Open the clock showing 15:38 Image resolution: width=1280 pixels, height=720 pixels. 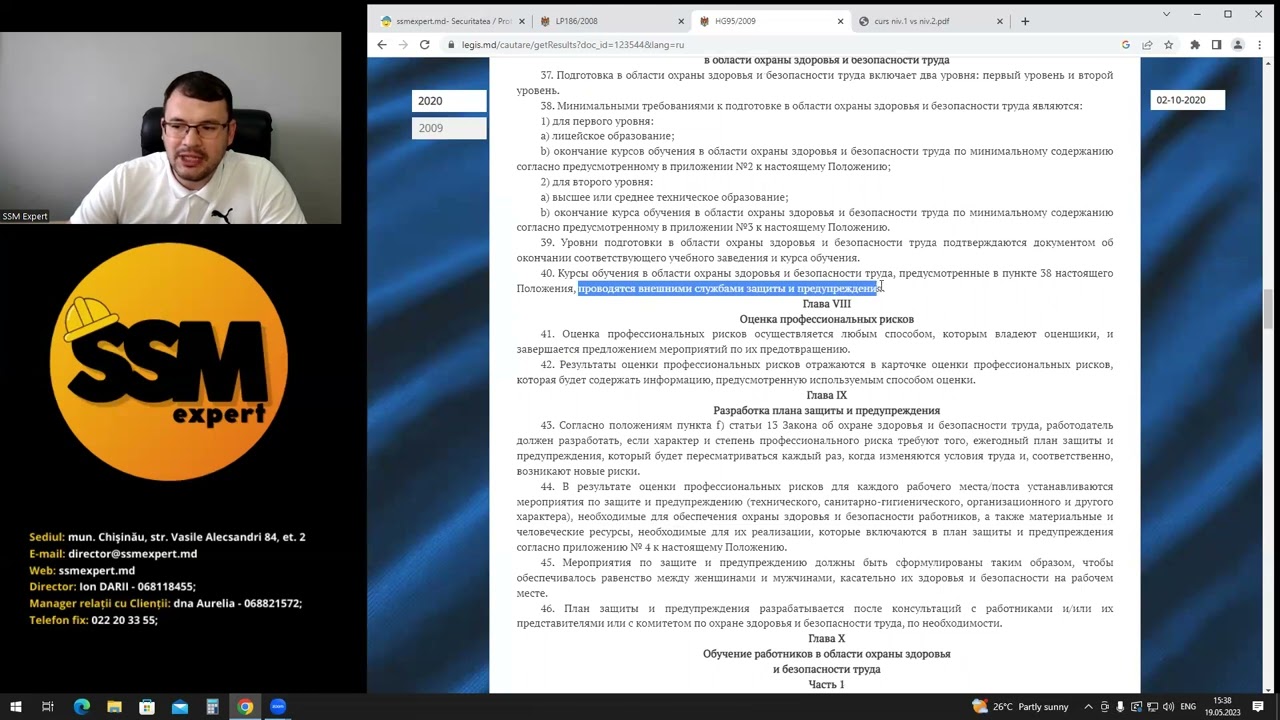click(x=1222, y=707)
